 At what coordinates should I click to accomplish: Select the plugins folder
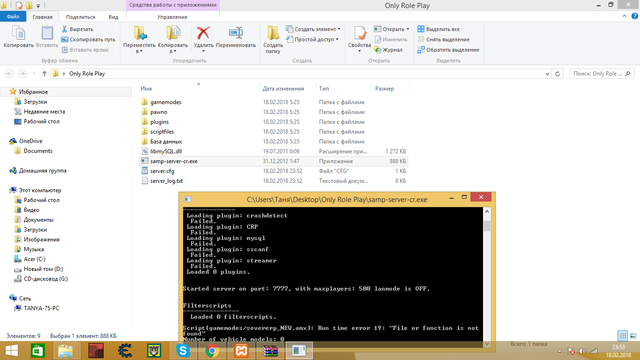tap(159, 122)
